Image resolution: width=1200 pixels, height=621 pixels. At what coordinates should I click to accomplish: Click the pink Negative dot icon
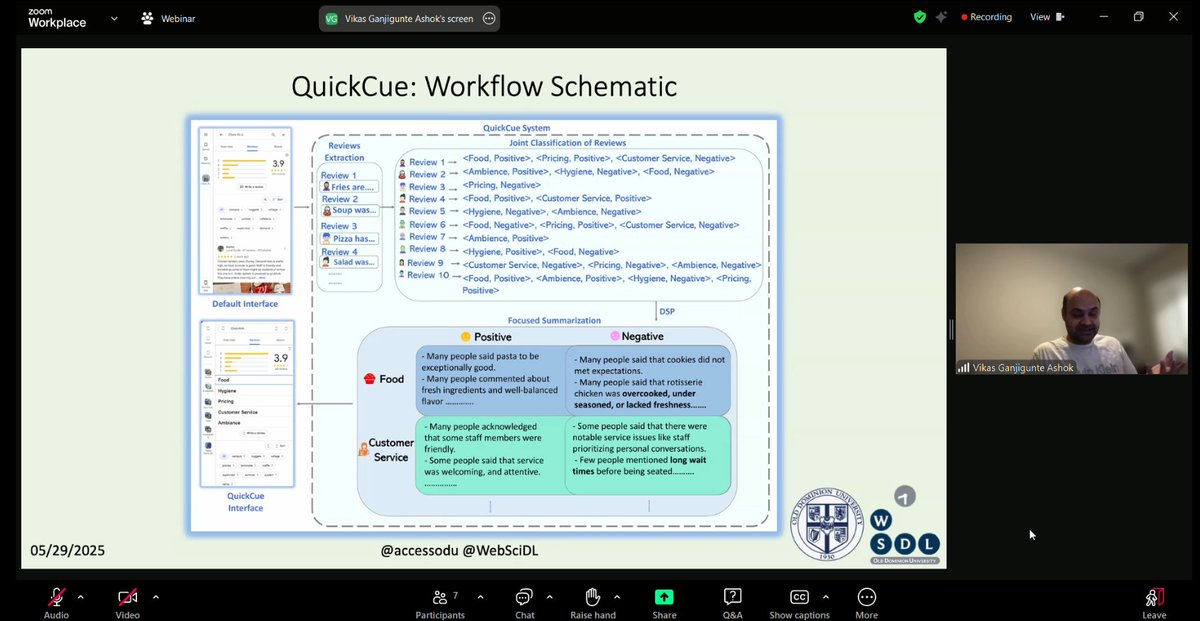615,336
